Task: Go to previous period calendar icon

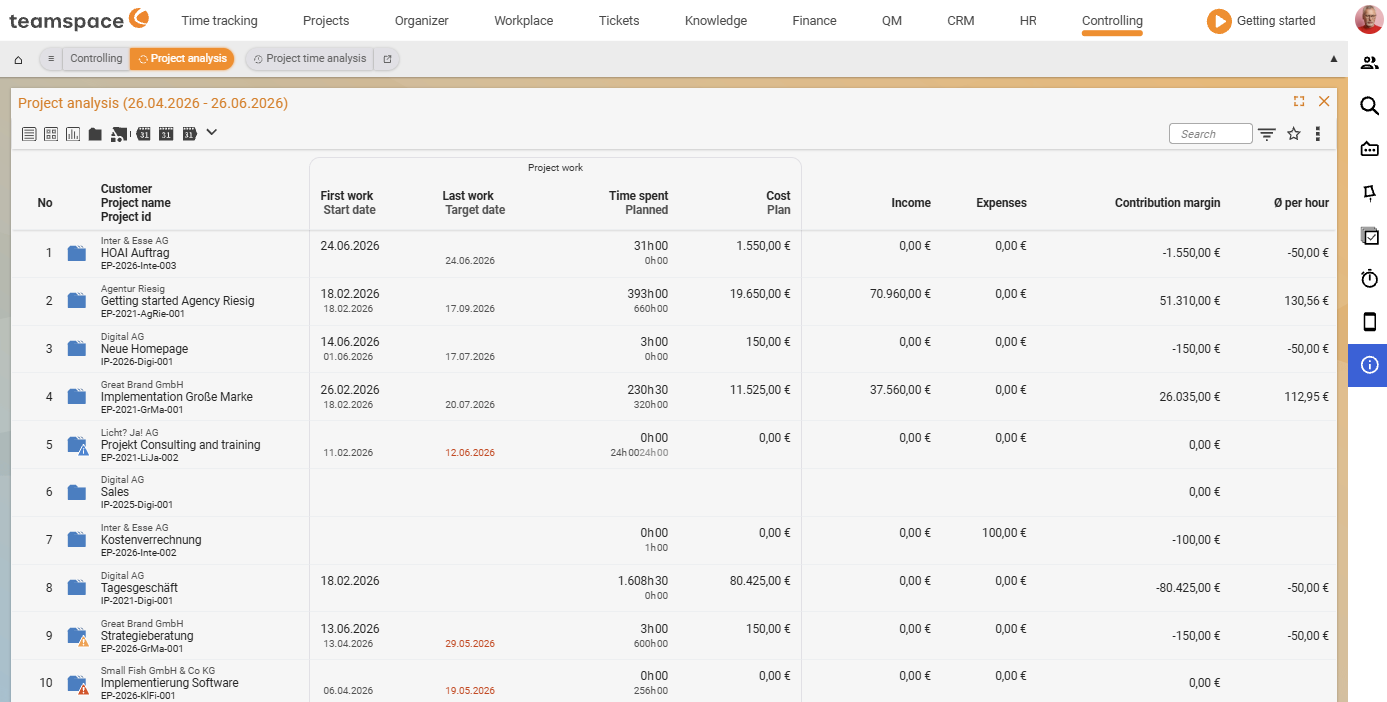Action: tap(144, 134)
